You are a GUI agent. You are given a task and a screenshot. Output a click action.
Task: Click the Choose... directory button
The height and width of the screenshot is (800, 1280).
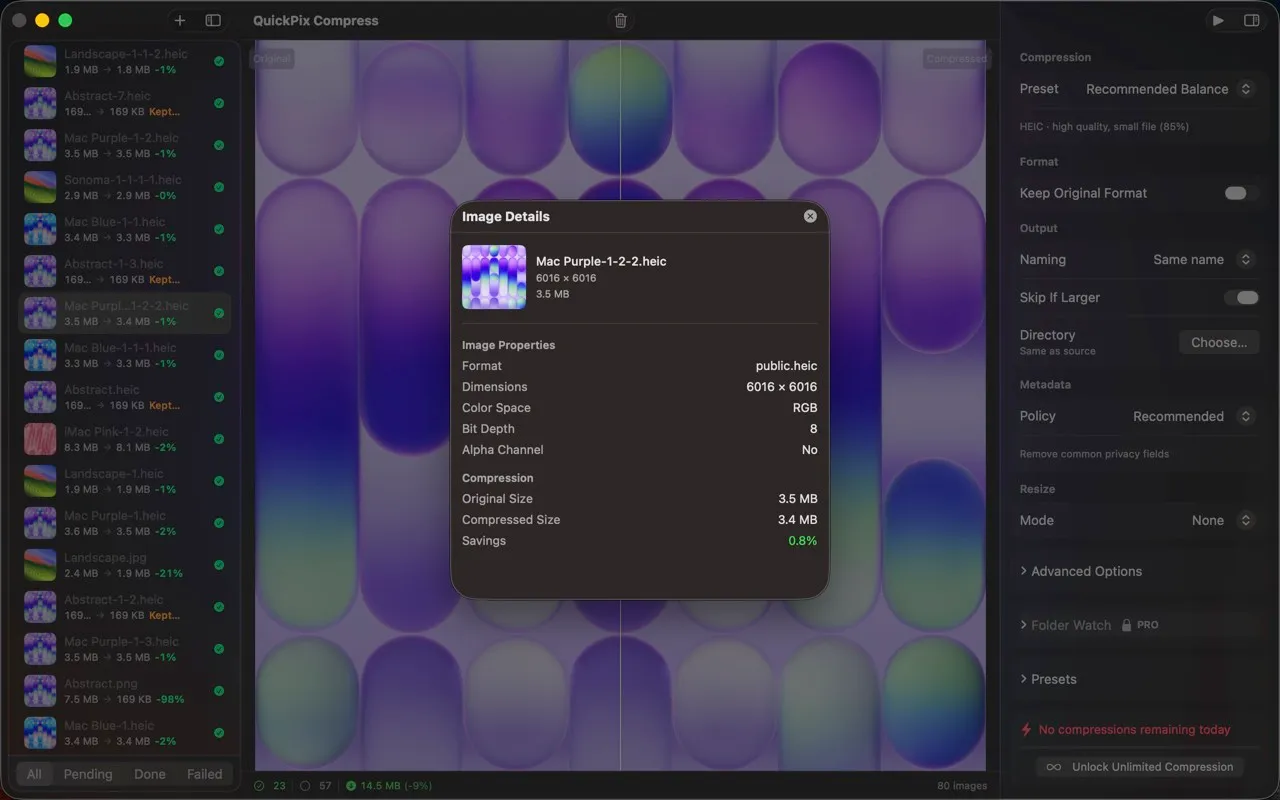pos(1219,342)
